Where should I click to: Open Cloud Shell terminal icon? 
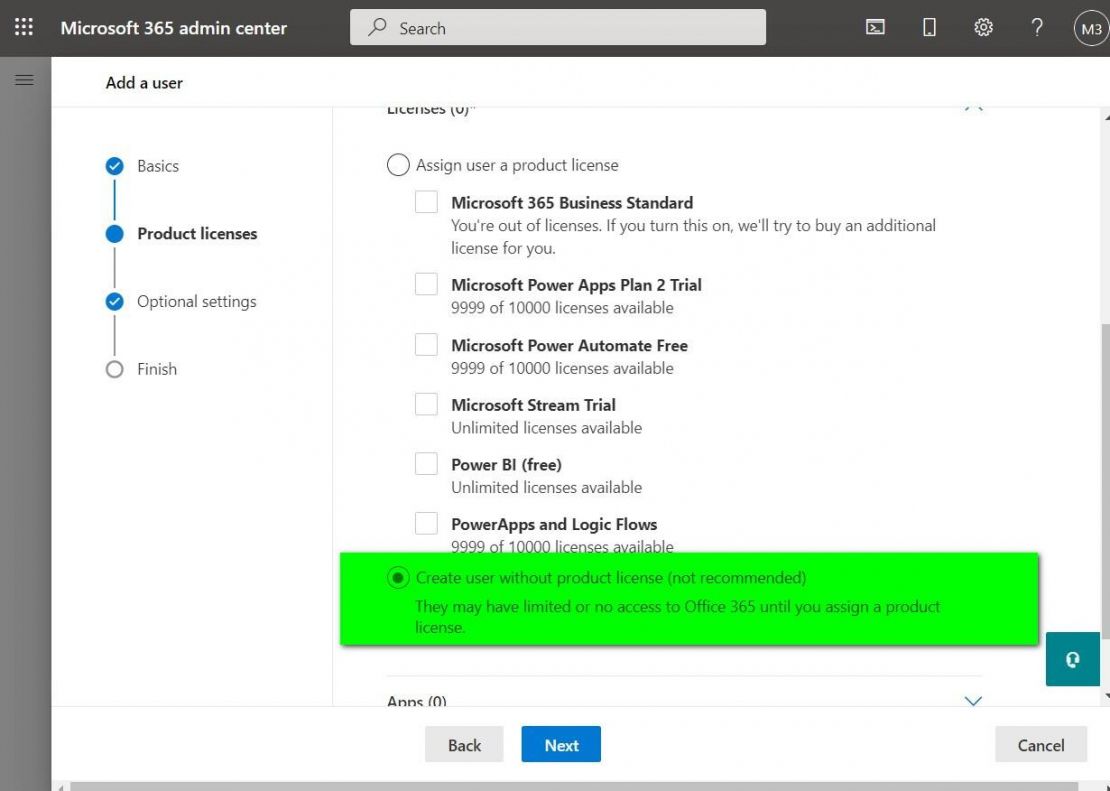(x=875, y=28)
